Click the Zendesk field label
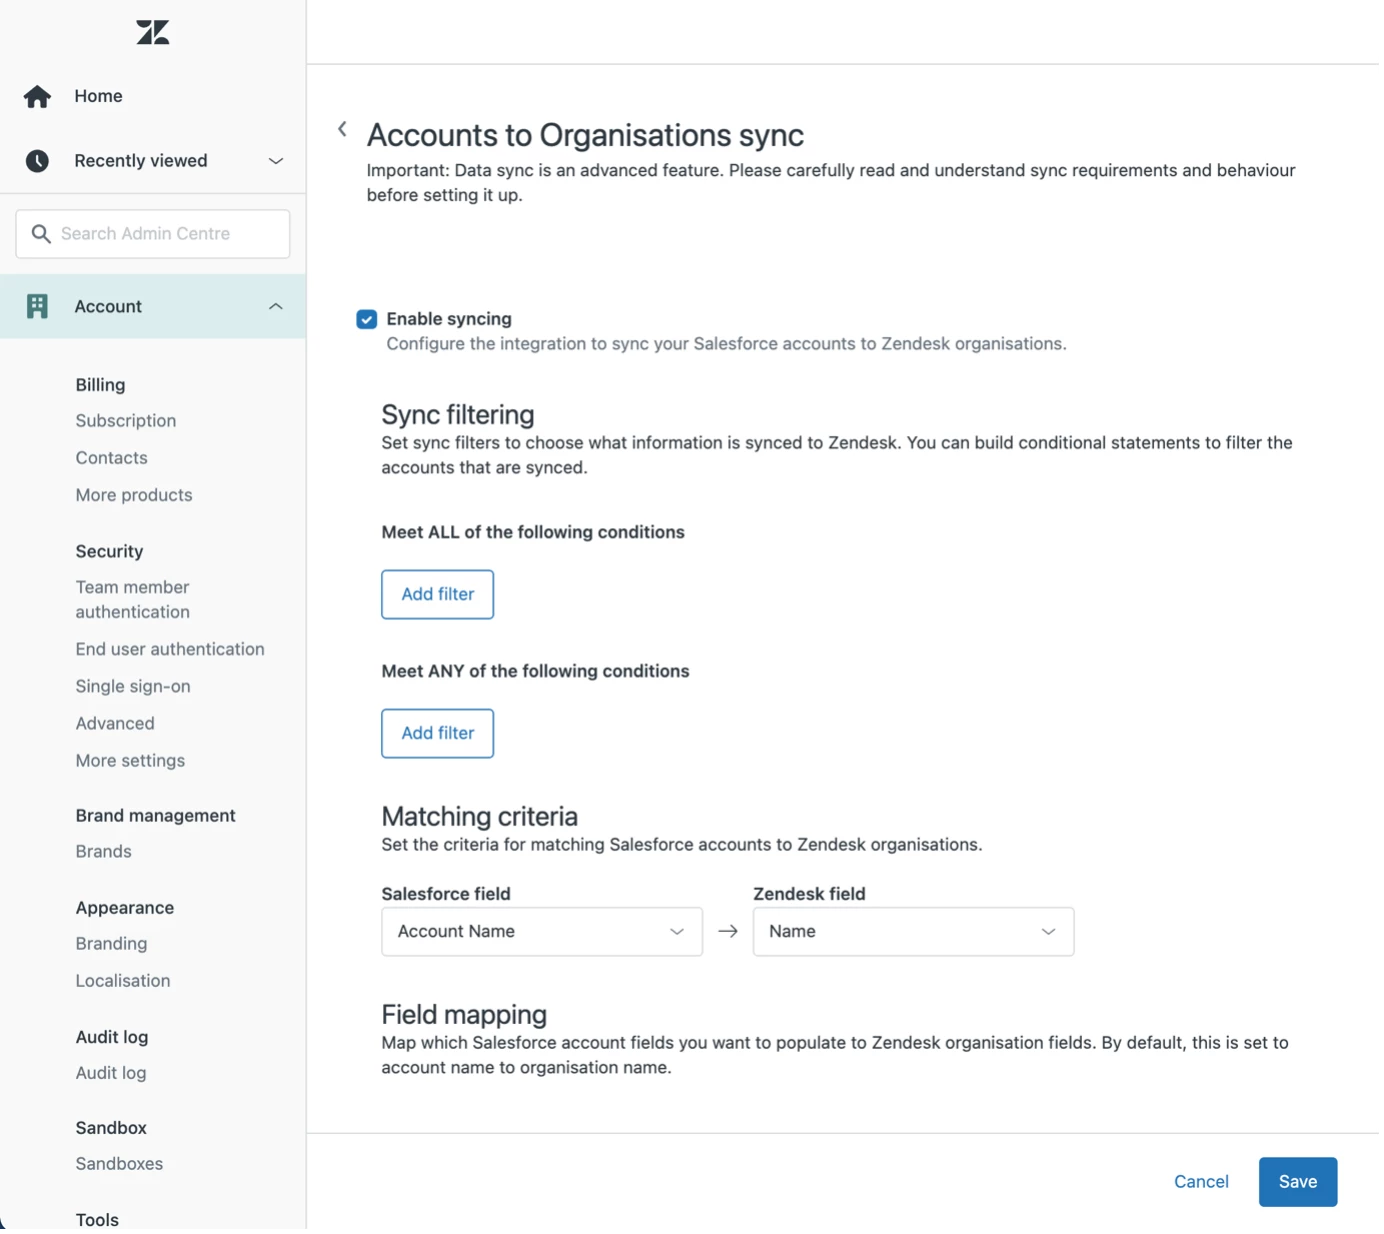This screenshot has width=1384, height=1234. point(809,894)
